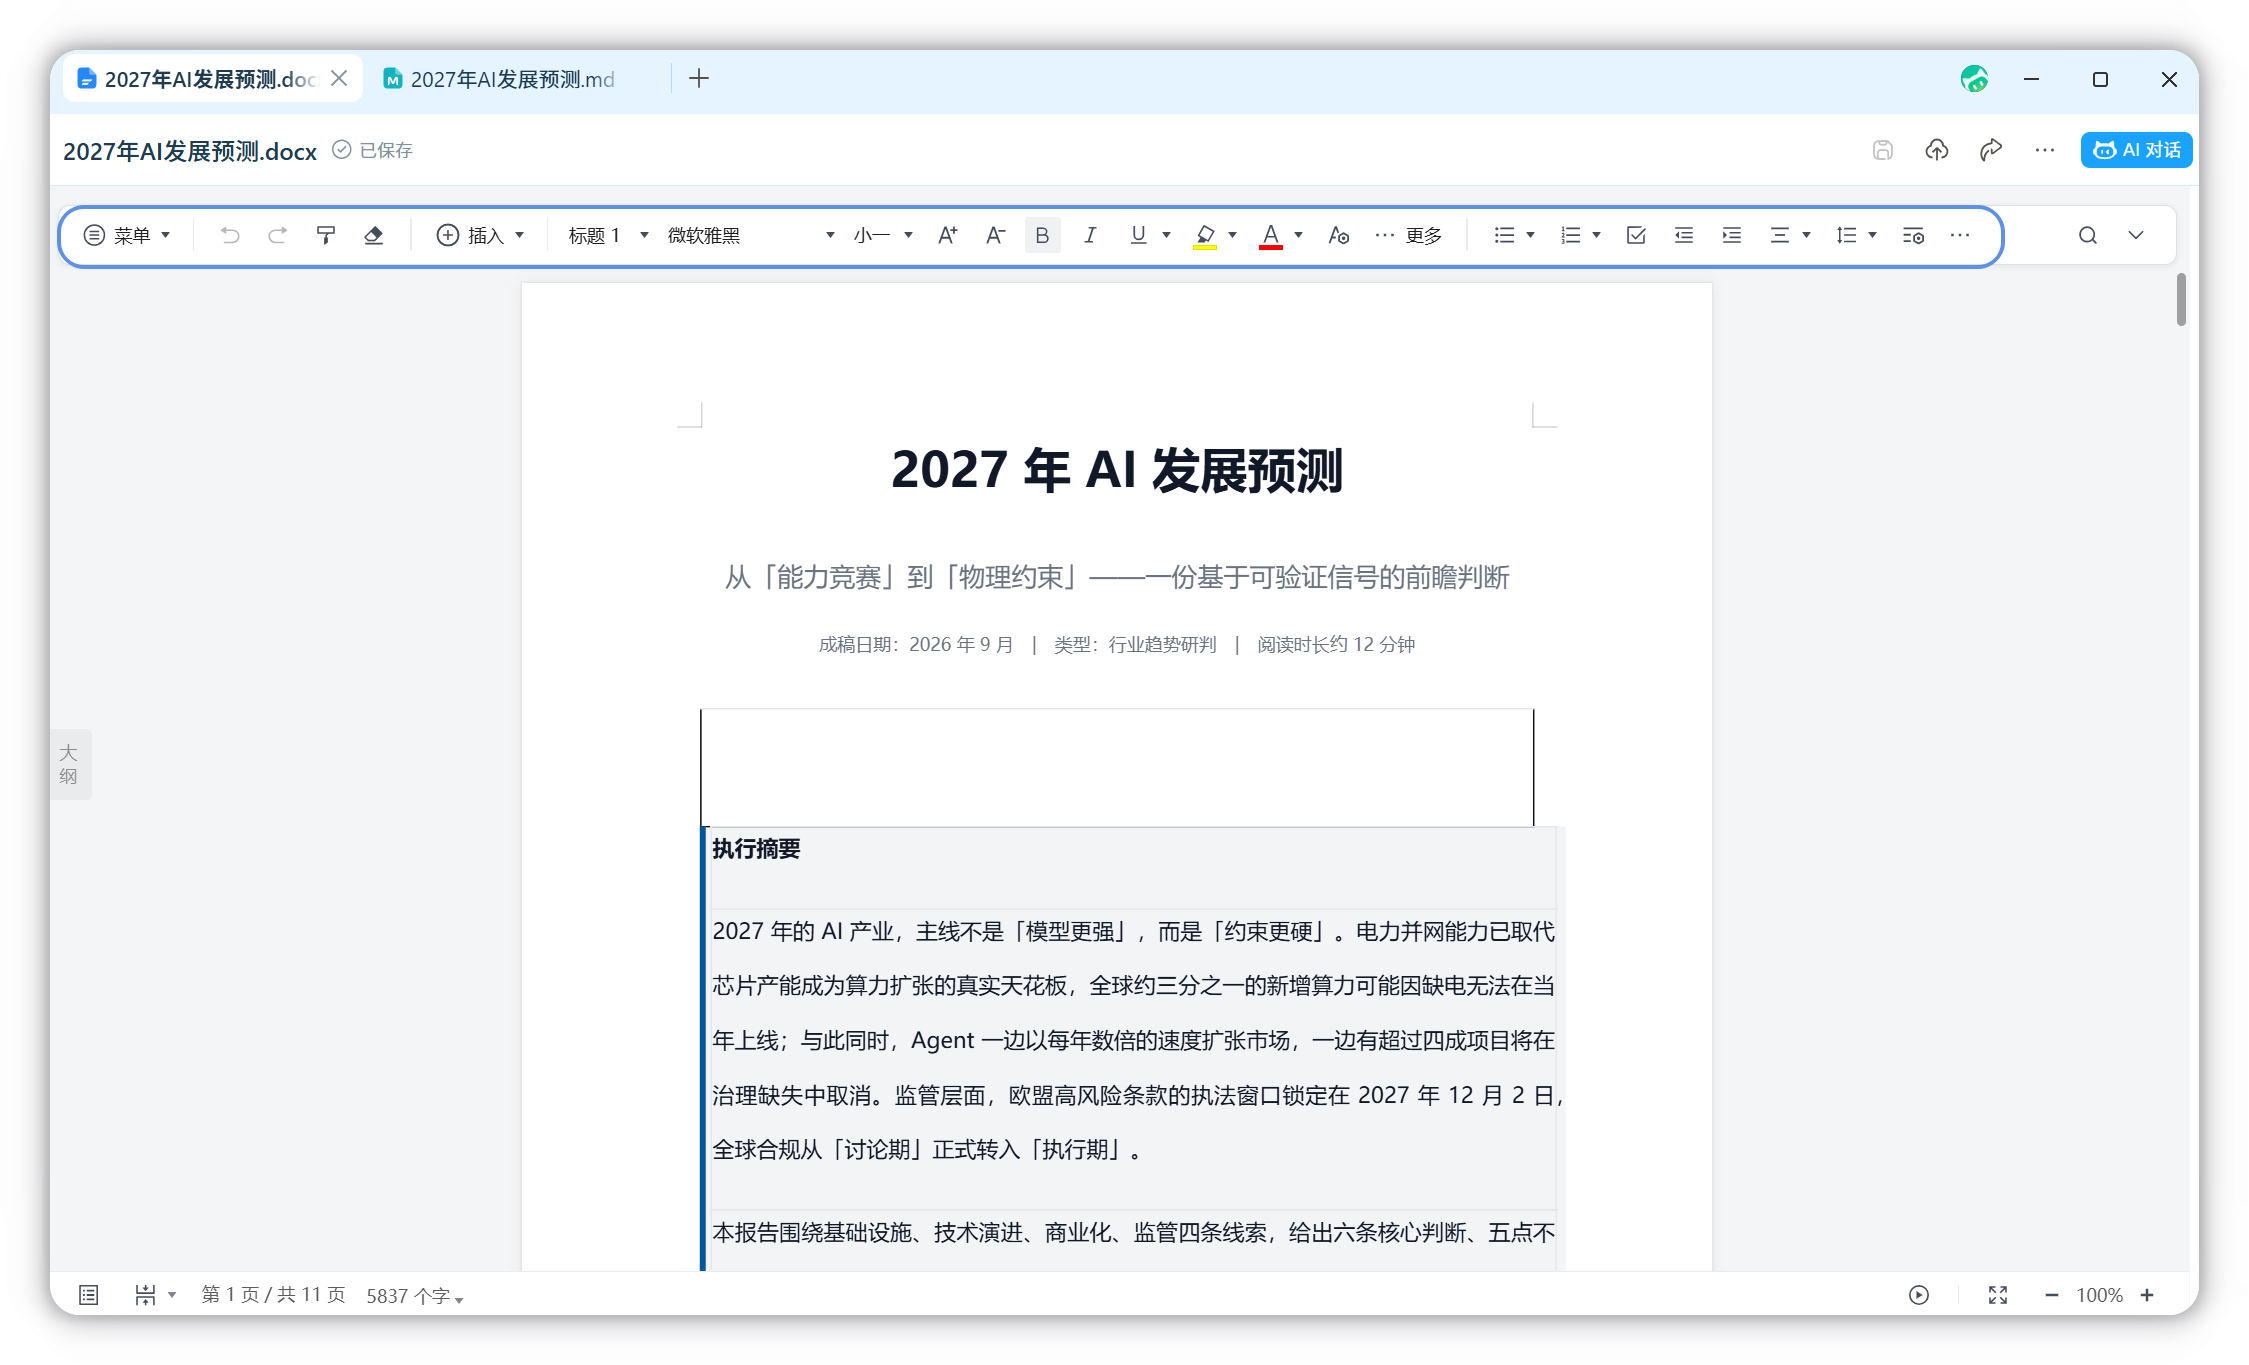Expand the 插入 dropdown
2249x1365 pixels.
coord(481,235)
